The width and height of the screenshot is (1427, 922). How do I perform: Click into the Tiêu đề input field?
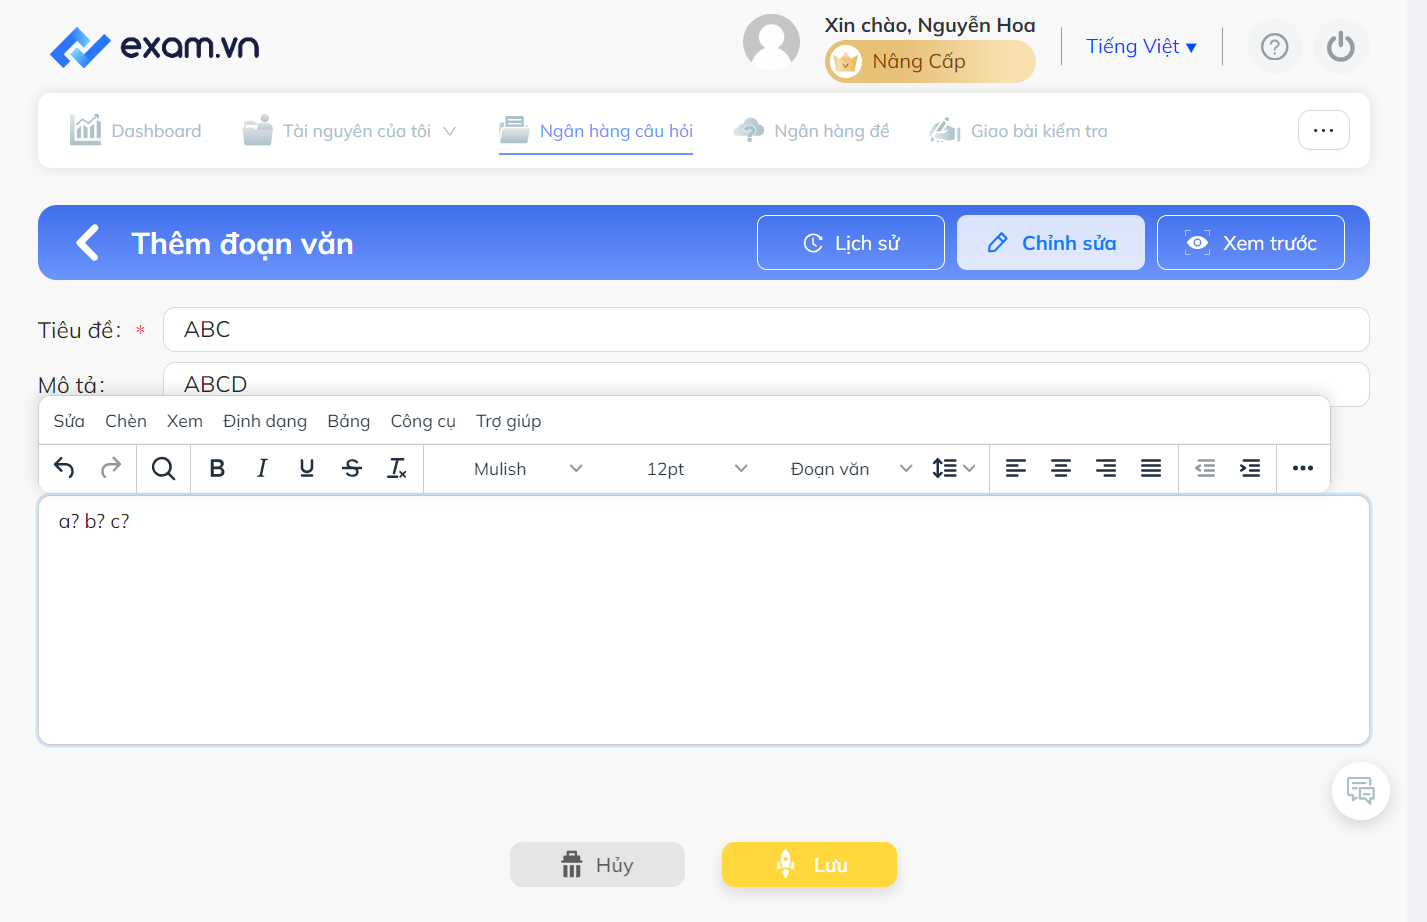[766, 330]
